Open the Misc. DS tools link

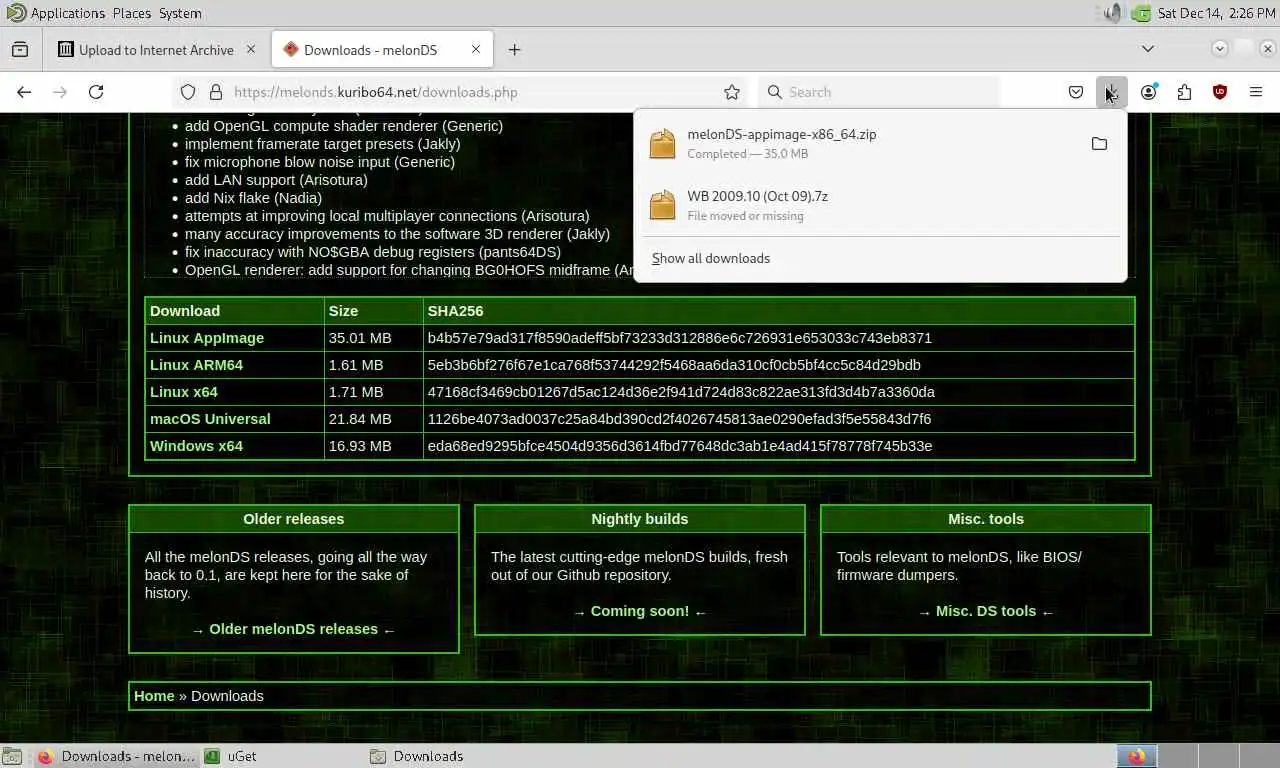986,611
